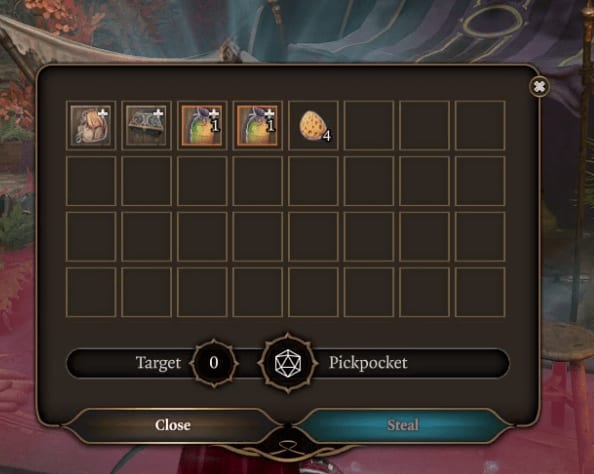Pick the first orange-highlighted pouch item
The height and width of the screenshot is (474, 594).
pos(202,125)
